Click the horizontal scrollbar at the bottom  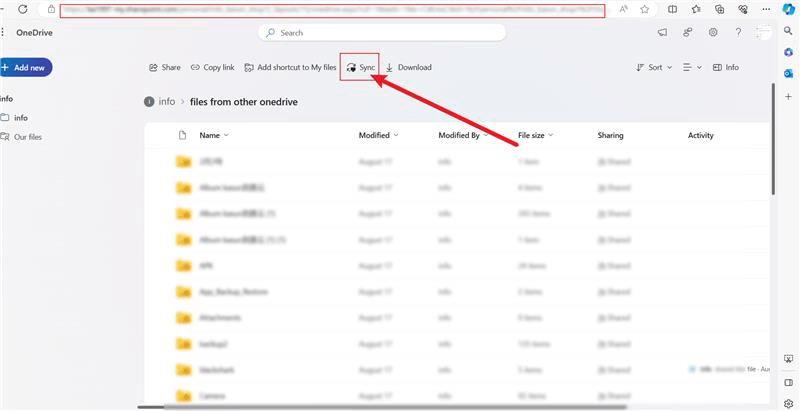(x=382, y=407)
